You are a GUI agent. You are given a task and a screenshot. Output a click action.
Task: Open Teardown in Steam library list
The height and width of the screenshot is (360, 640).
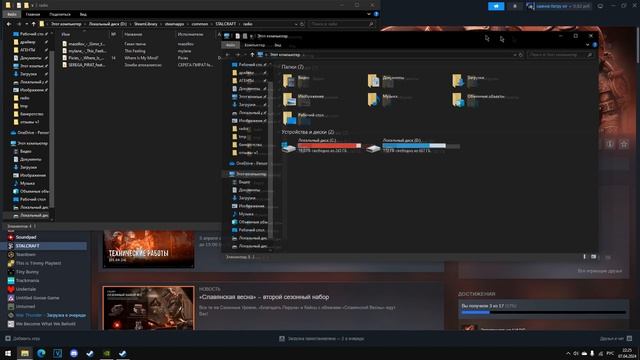point(25,254)
